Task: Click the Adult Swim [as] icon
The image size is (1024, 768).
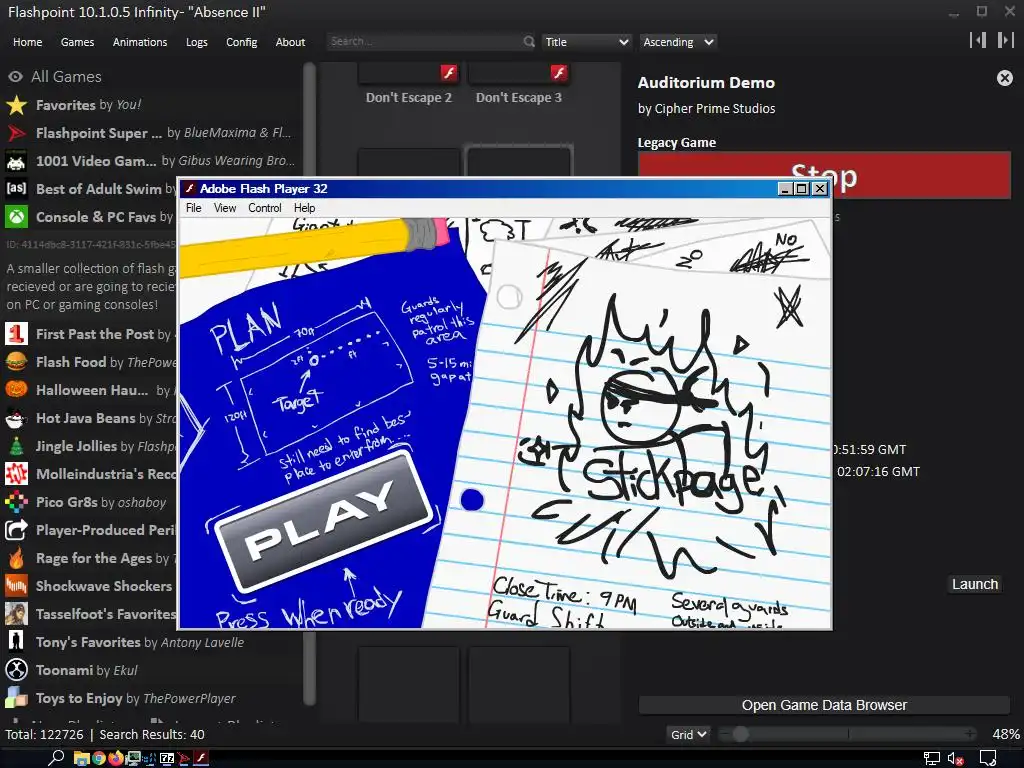Action: click(16, 189)
